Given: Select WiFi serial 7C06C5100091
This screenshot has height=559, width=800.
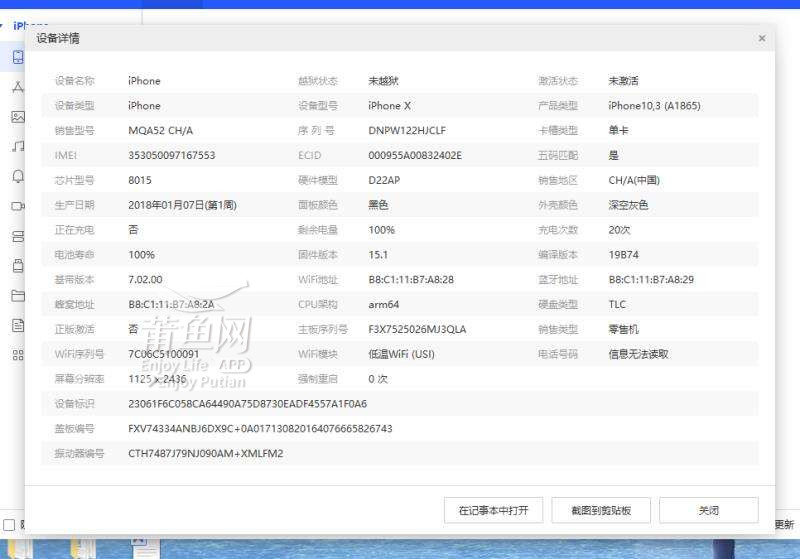Looking at the screenshot, I should click(163, 354).
